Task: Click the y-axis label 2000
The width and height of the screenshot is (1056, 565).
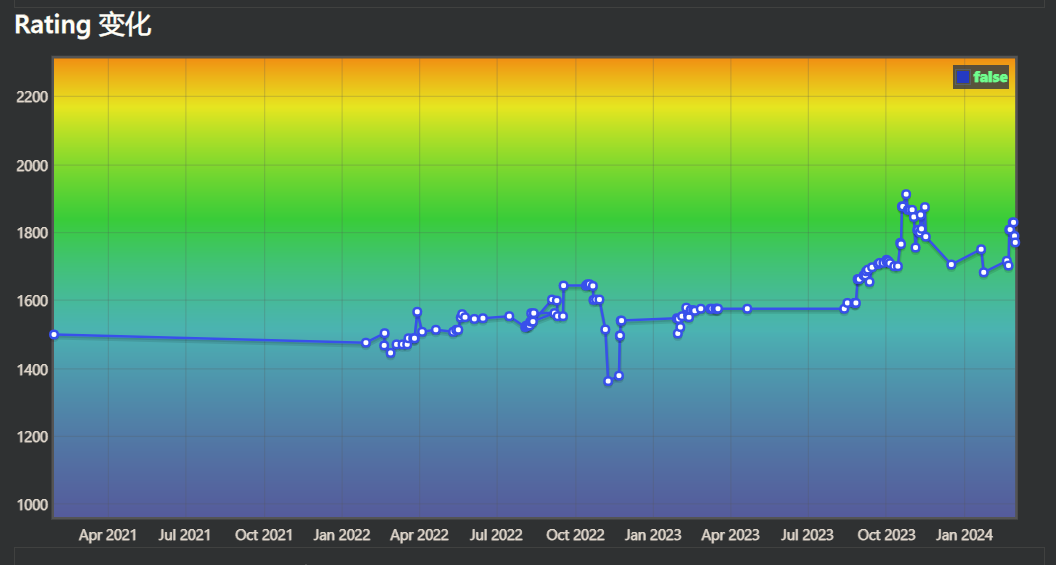Action: click(32, 166)
